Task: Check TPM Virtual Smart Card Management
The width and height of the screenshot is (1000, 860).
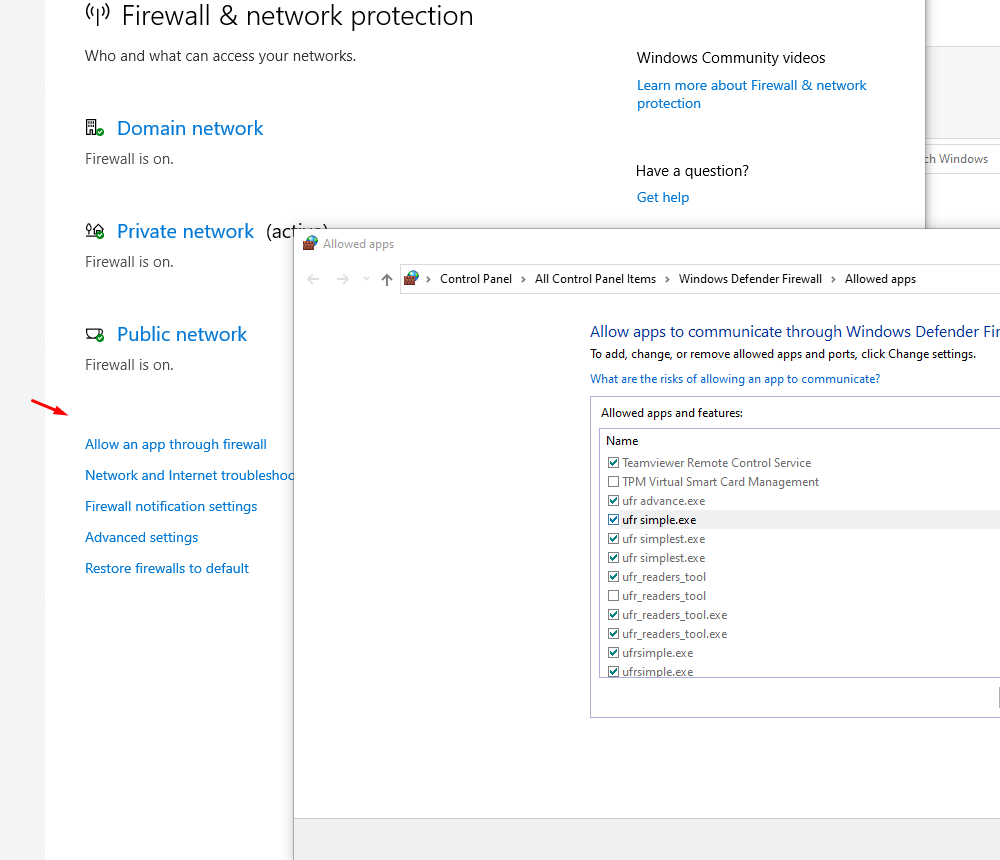Action: [x=614, y=482]
